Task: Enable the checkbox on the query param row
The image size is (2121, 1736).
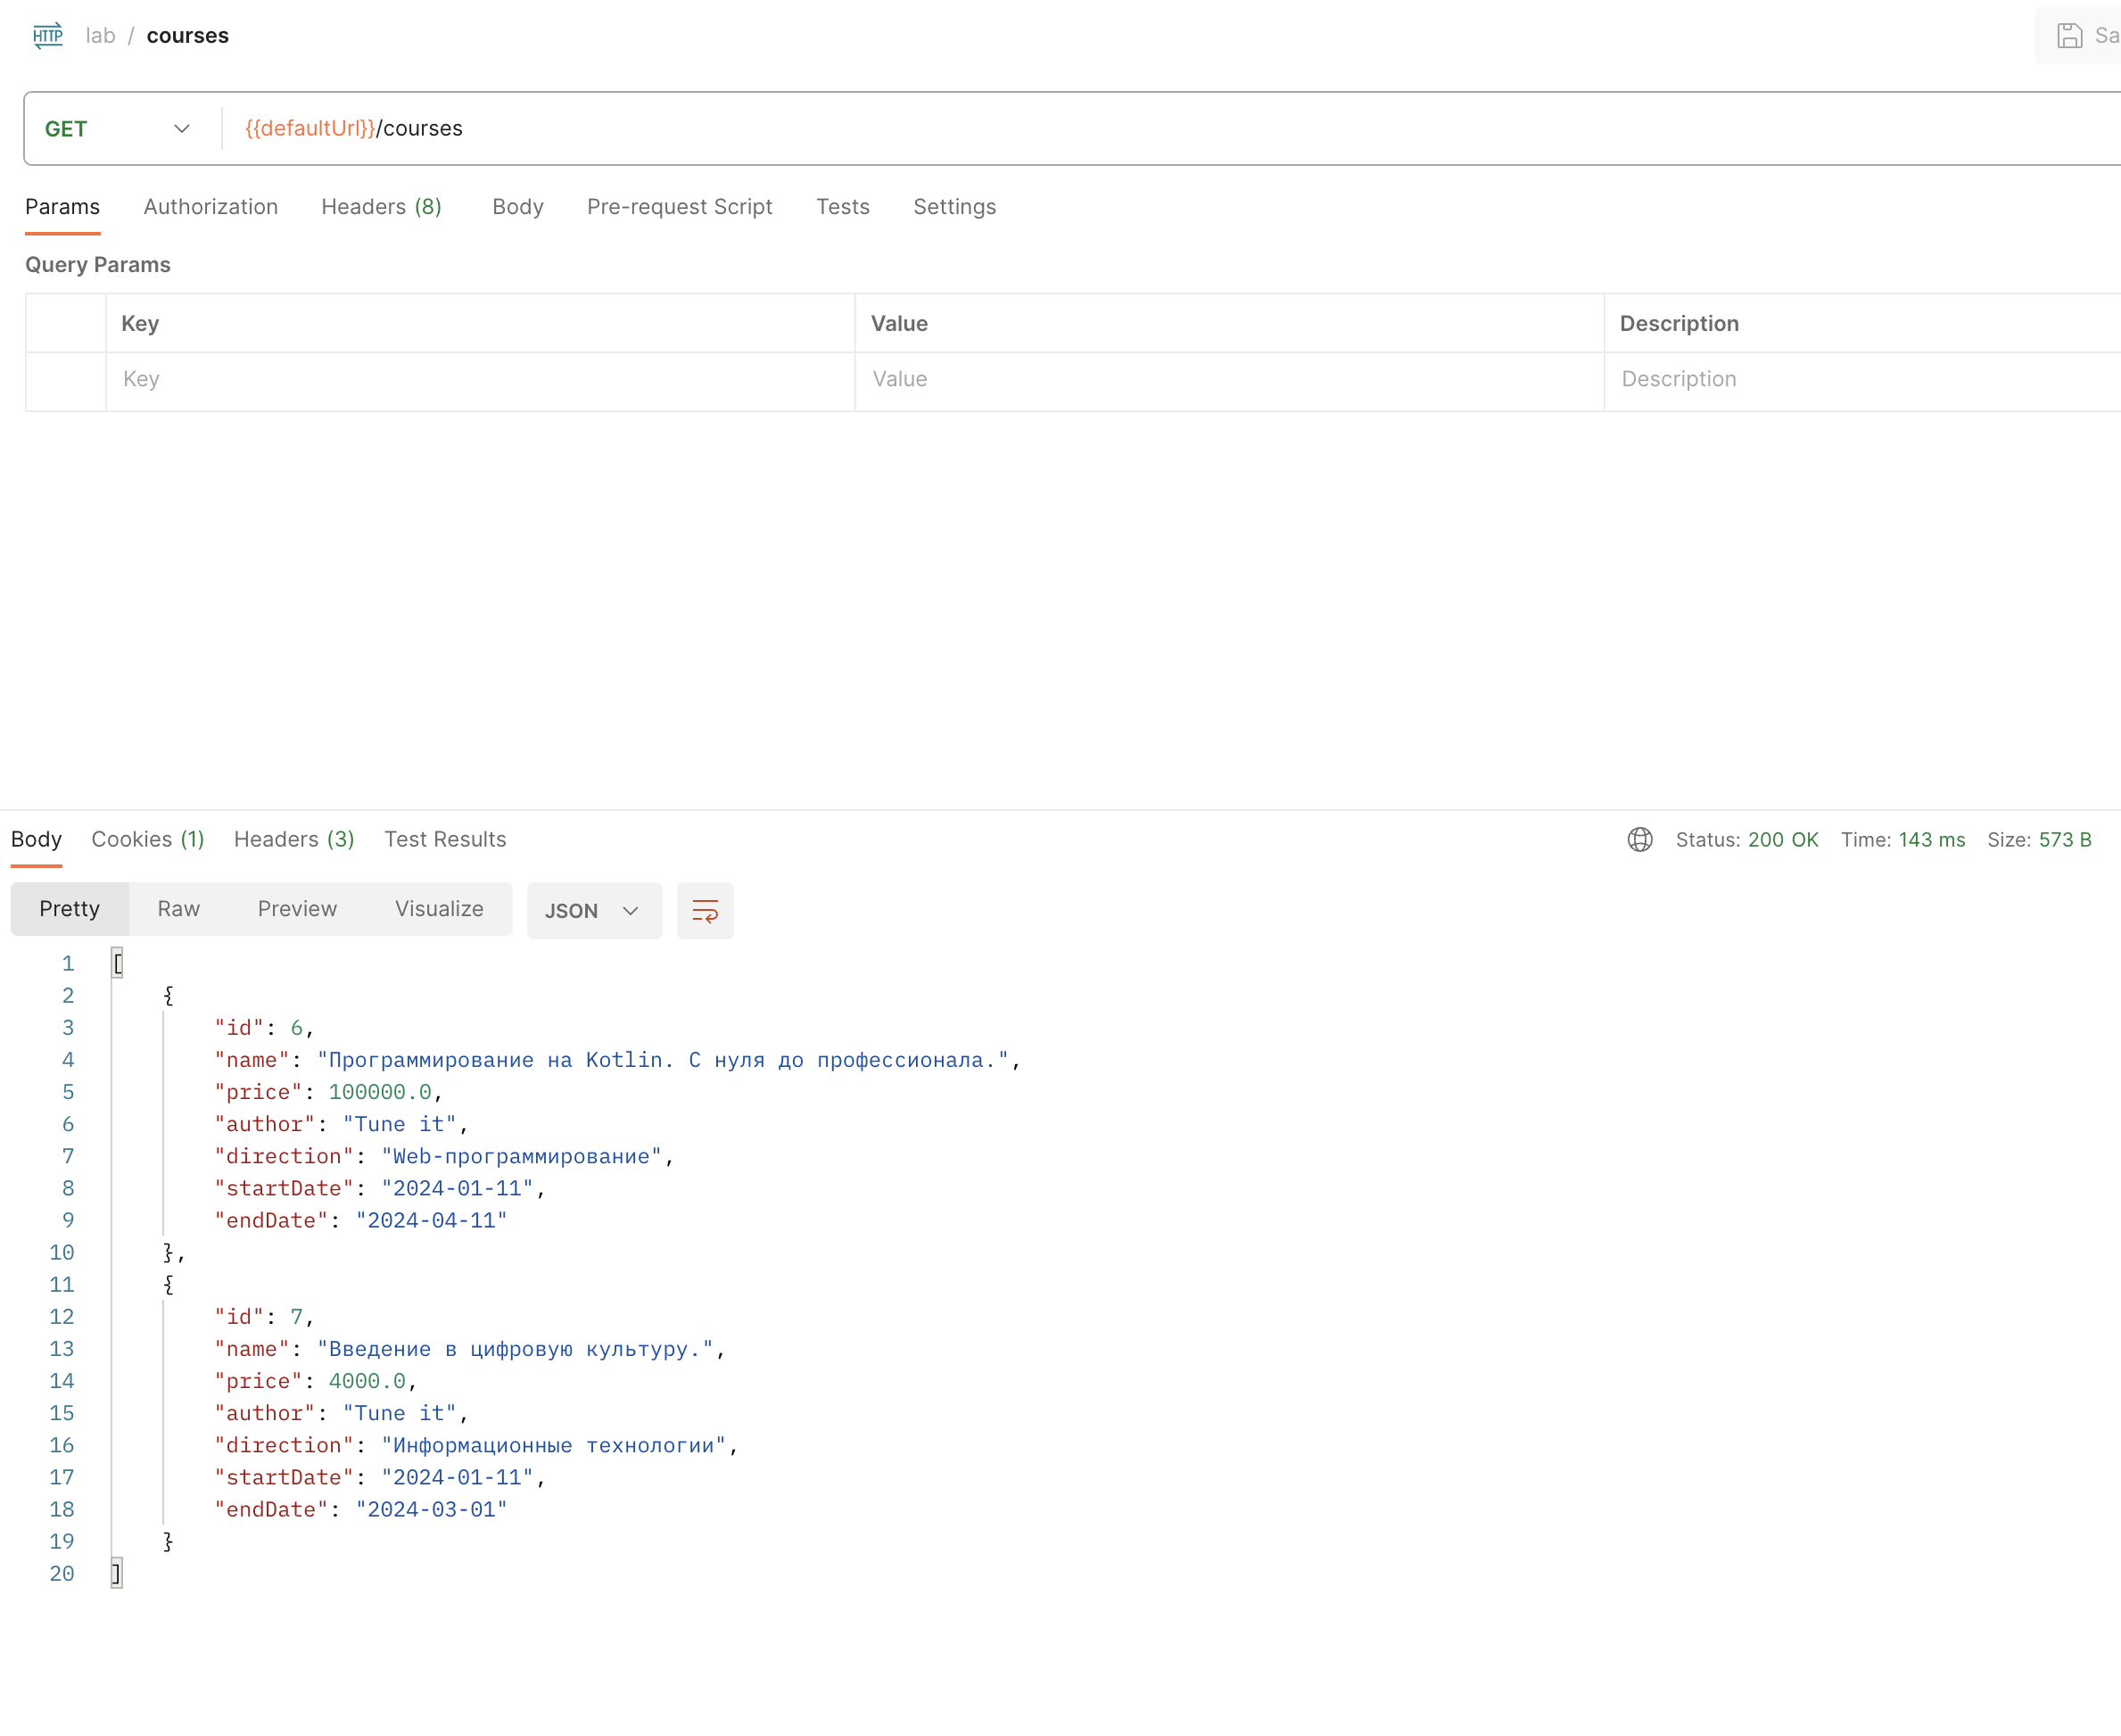Action: coord(65,380)
